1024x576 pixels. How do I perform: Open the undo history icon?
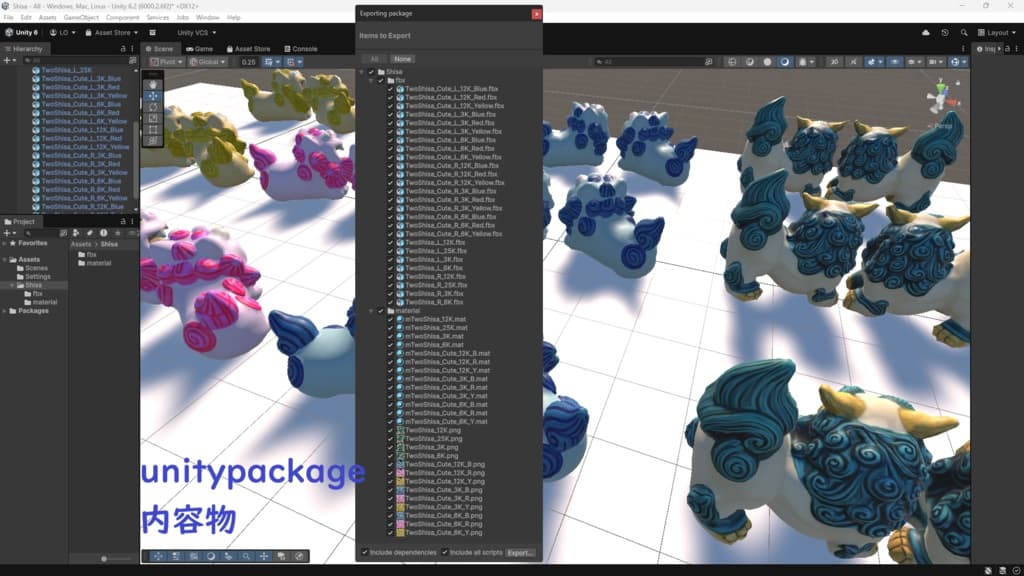(x=944, y=33)
